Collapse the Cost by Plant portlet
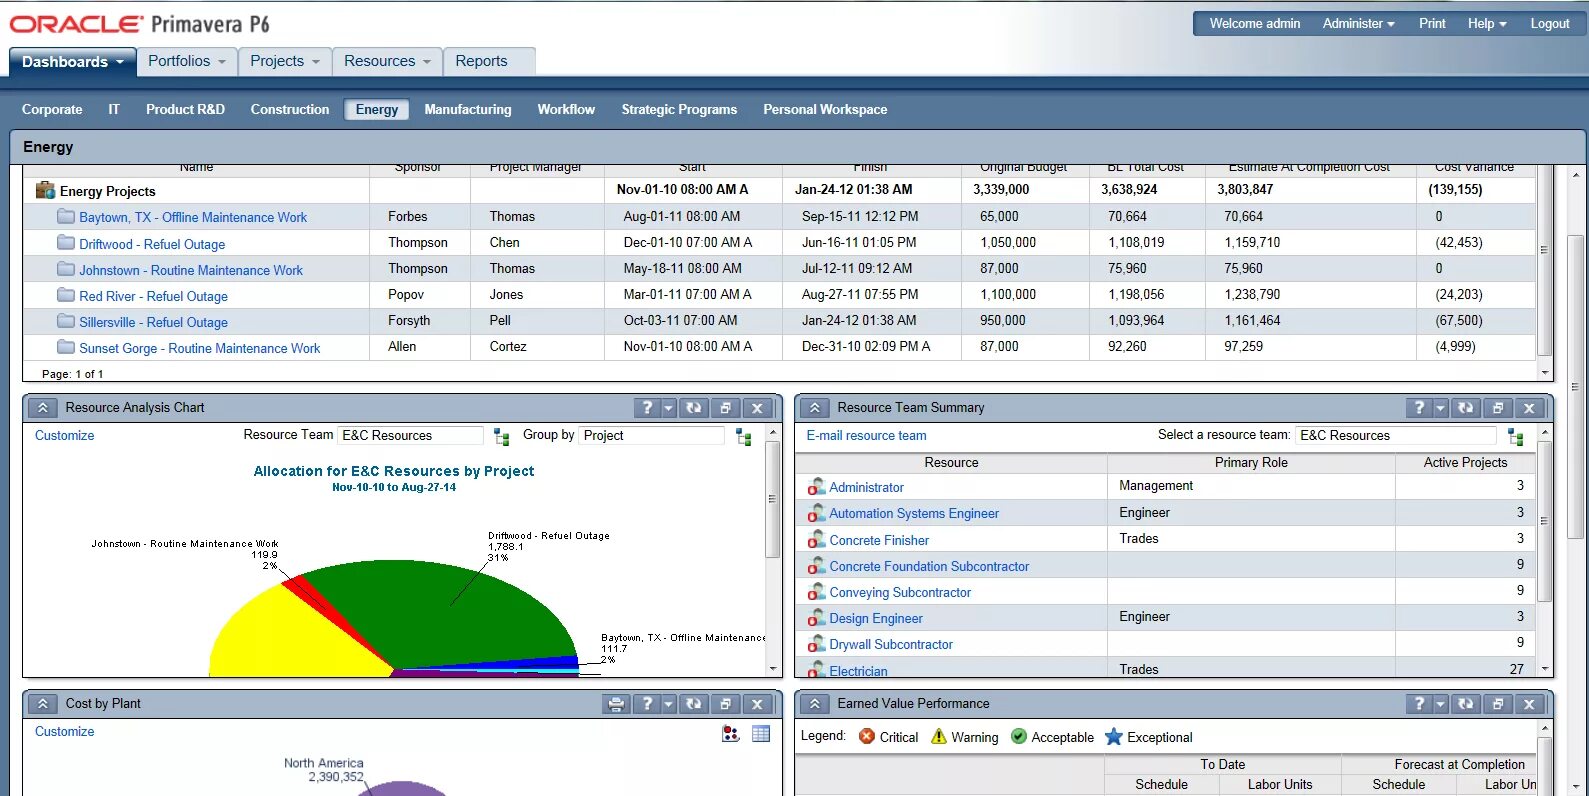 (42, 704)
